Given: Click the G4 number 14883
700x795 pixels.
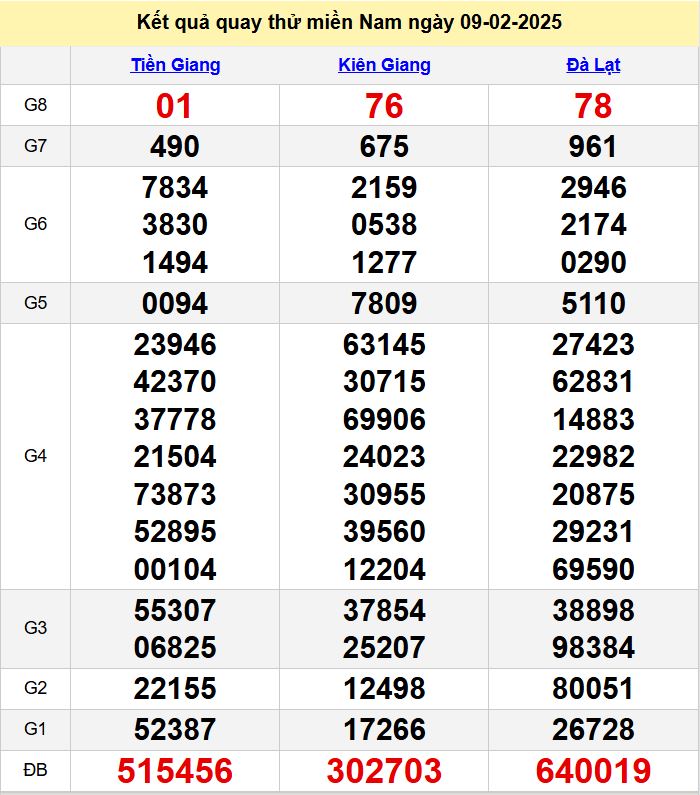Looking at the screenshot, I should [593, 420].
